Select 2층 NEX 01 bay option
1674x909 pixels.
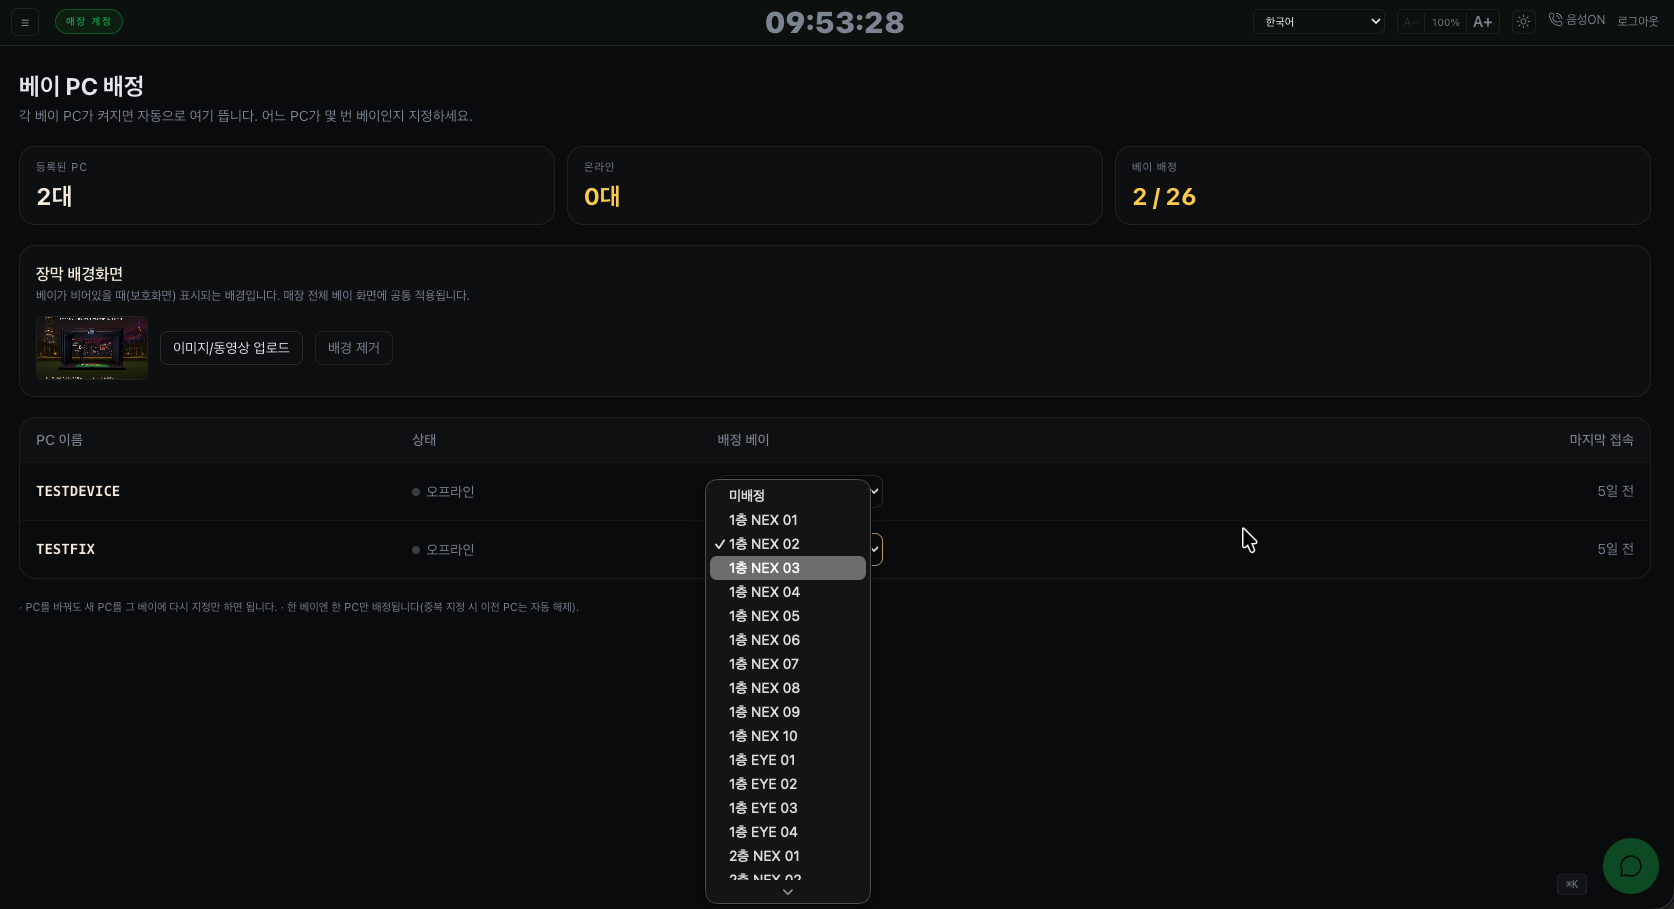[788, 856]
